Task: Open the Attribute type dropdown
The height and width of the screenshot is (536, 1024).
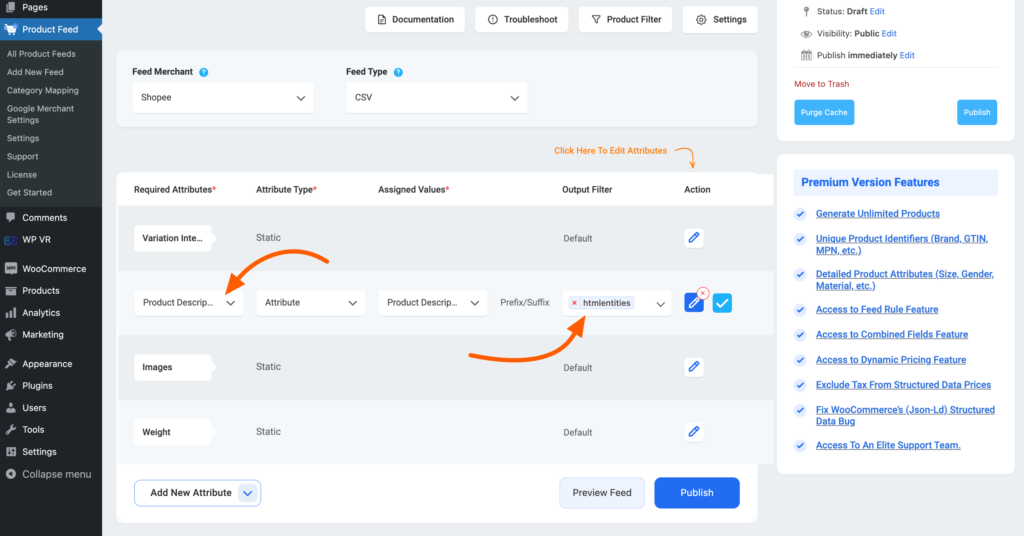Action: pyautogui.click(x=311, y=303)
